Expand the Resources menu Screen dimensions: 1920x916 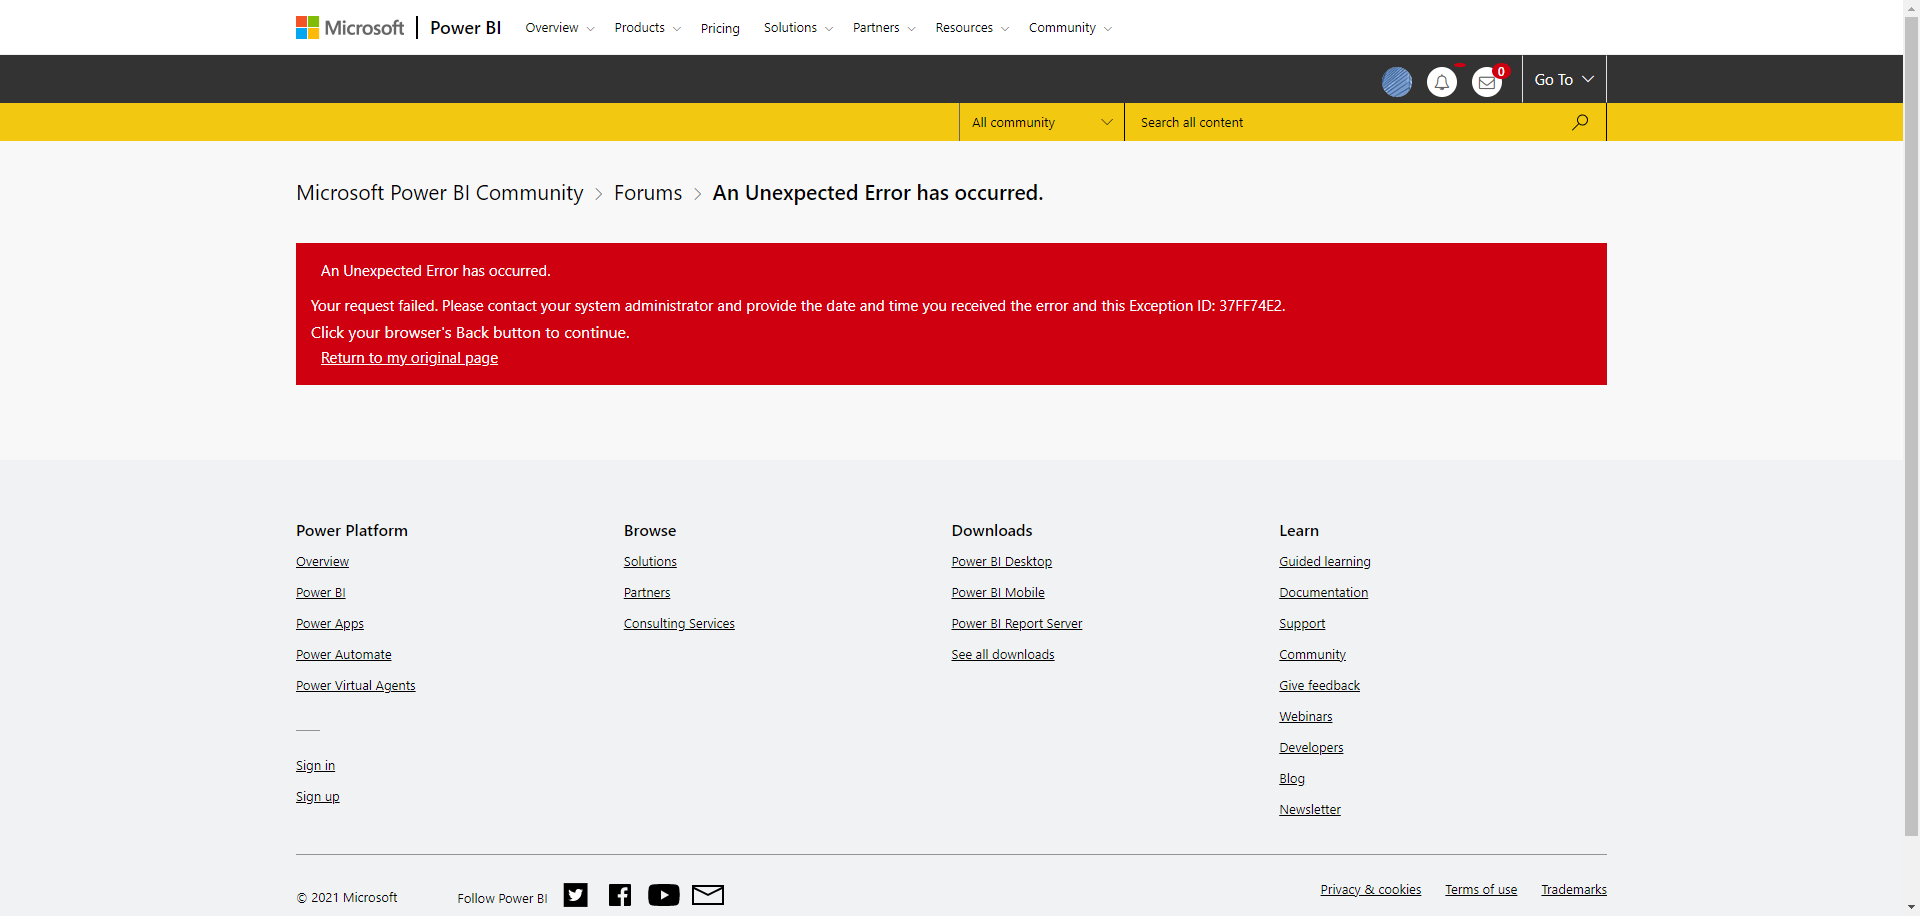coord(972,28)
